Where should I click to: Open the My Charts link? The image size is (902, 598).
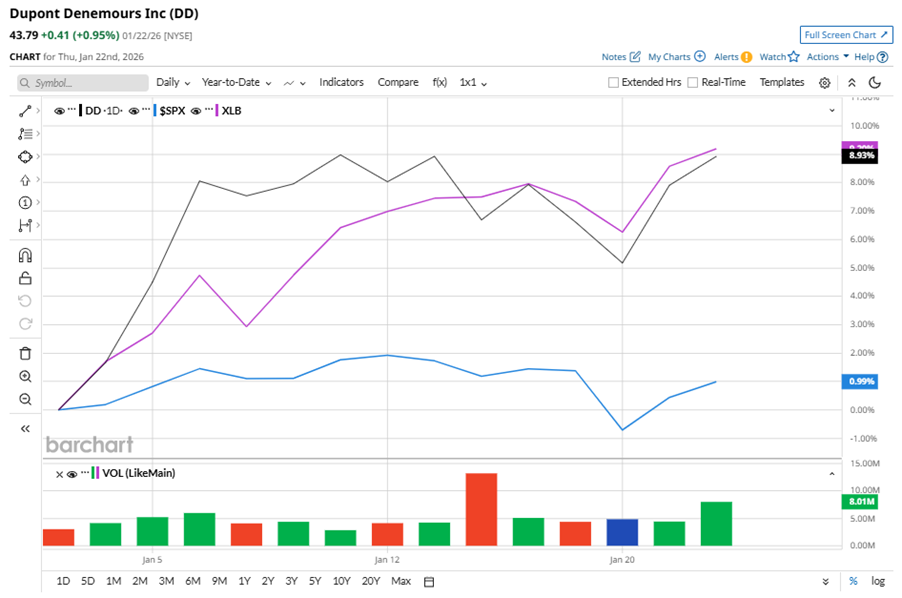point(676,56)
